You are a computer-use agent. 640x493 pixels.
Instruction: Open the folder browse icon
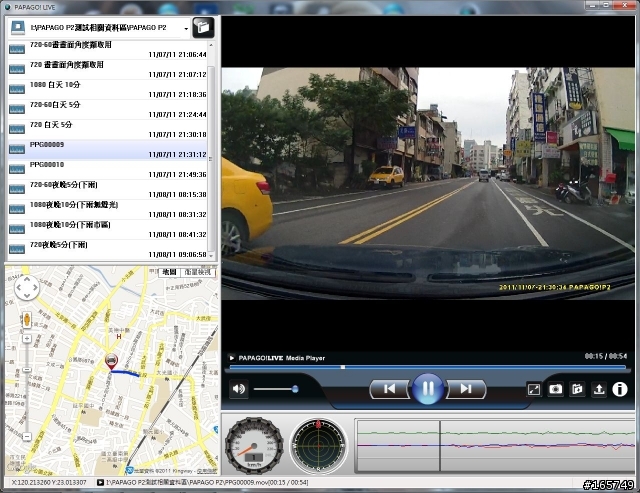coord(203,28)
